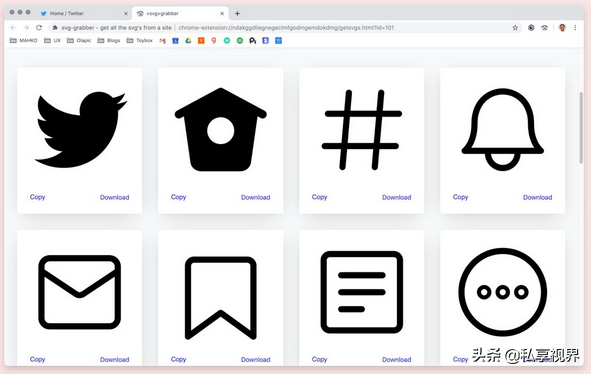Copy the bookmark ribbon SVG
This screenshot has width=591, height=374.
[x=178, y=359]
